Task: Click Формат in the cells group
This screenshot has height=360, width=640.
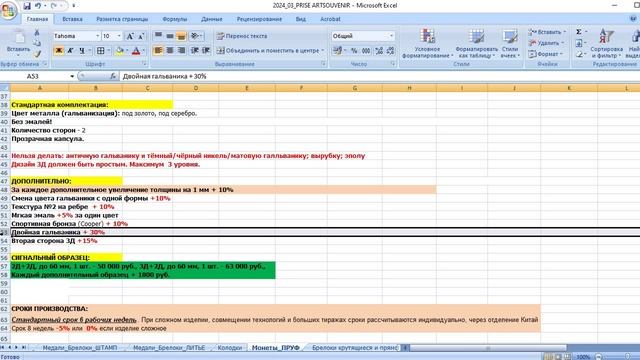Action: click(546, 54)
